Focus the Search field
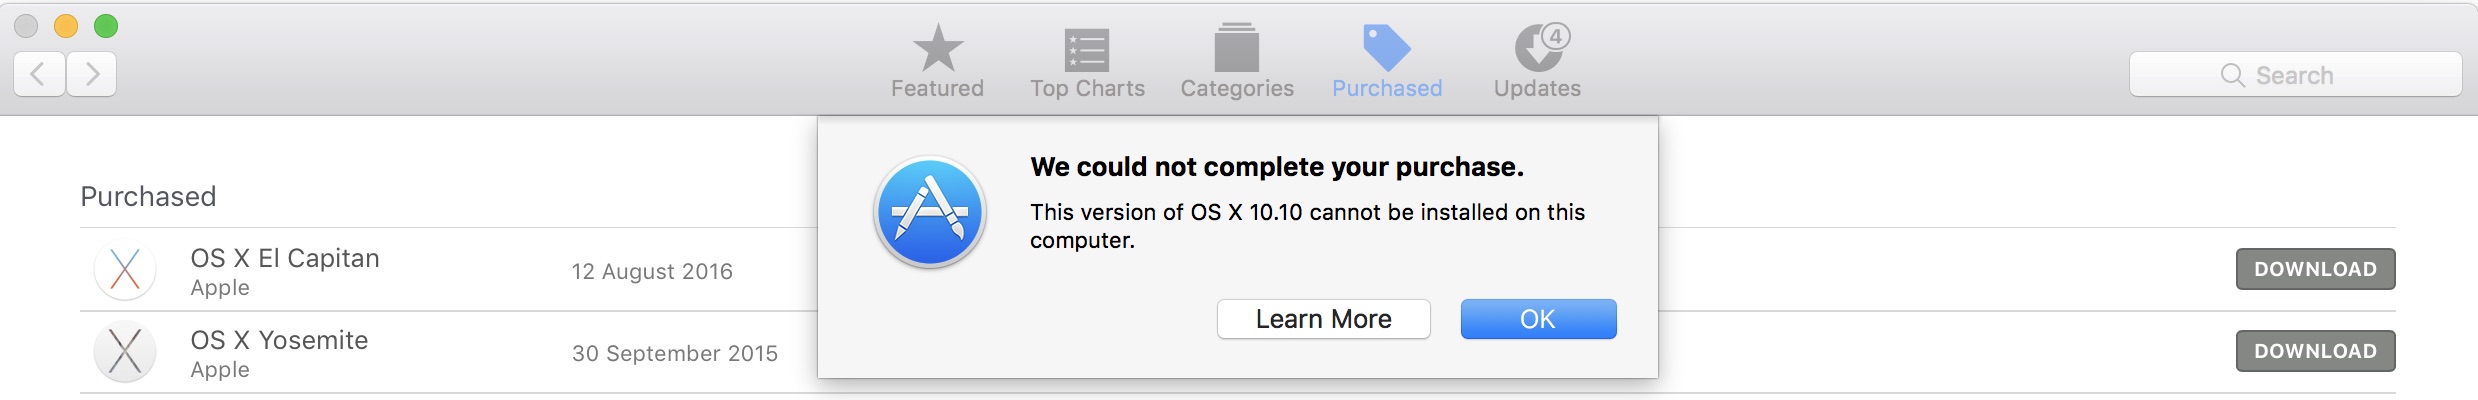 pyautogui.click(x=2295, y=75)
